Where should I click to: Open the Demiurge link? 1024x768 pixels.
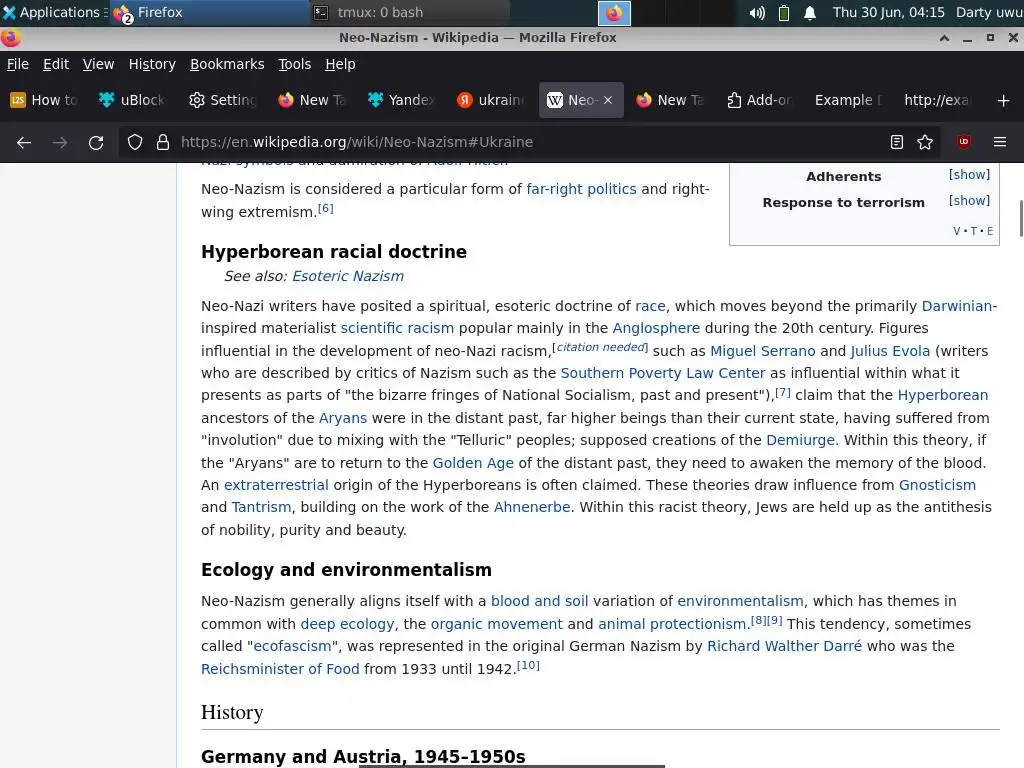pyautogui.click(x=801, y=440)
